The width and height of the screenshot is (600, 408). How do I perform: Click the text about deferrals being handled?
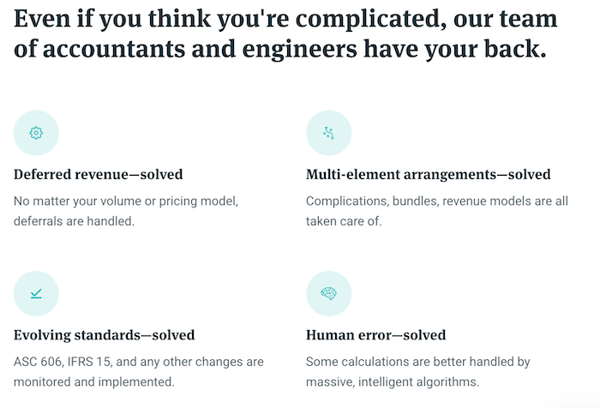(x=126, y=211)
